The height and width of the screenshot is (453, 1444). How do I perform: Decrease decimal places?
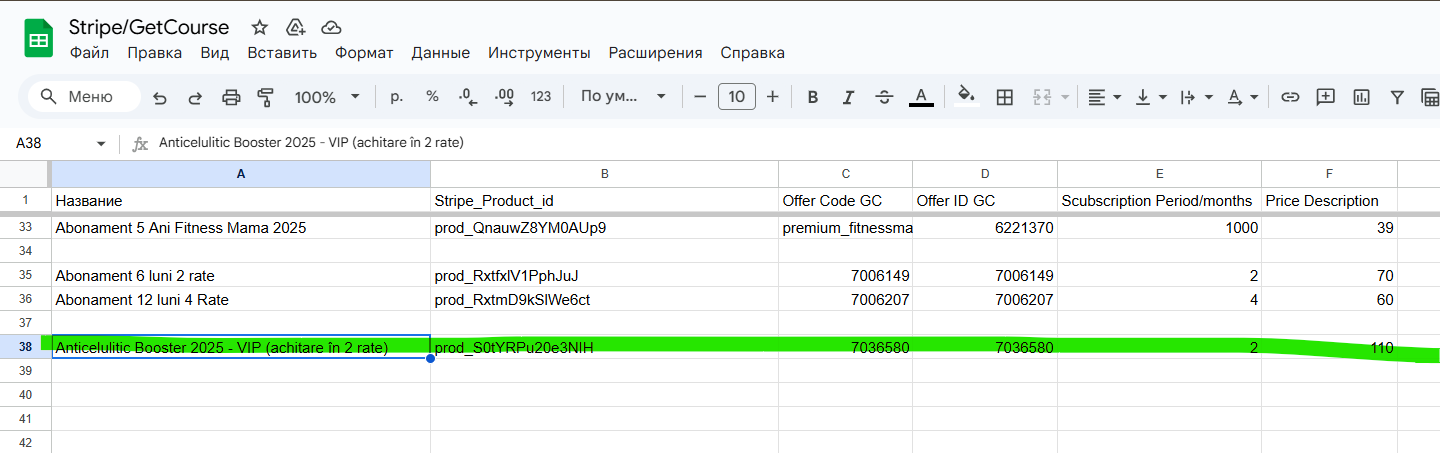click(x=468, y=97)
